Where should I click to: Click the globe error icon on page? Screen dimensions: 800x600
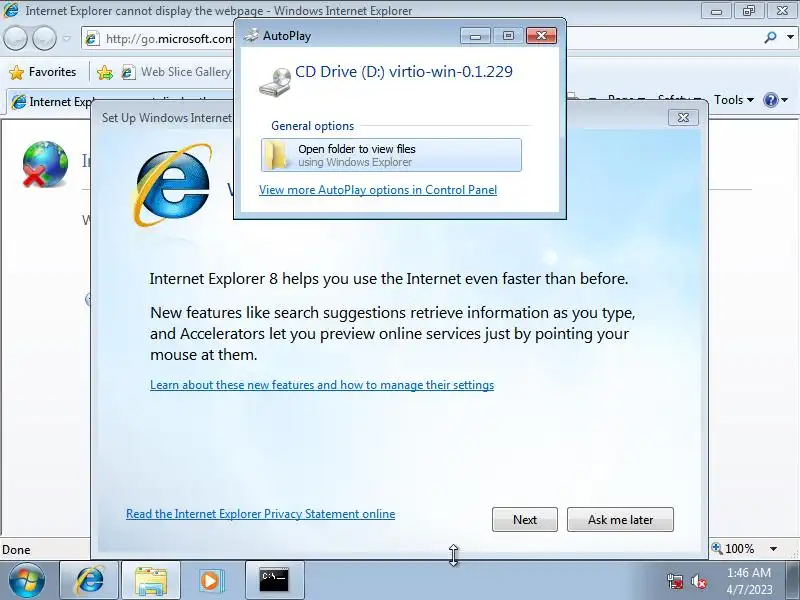[45, 164]
